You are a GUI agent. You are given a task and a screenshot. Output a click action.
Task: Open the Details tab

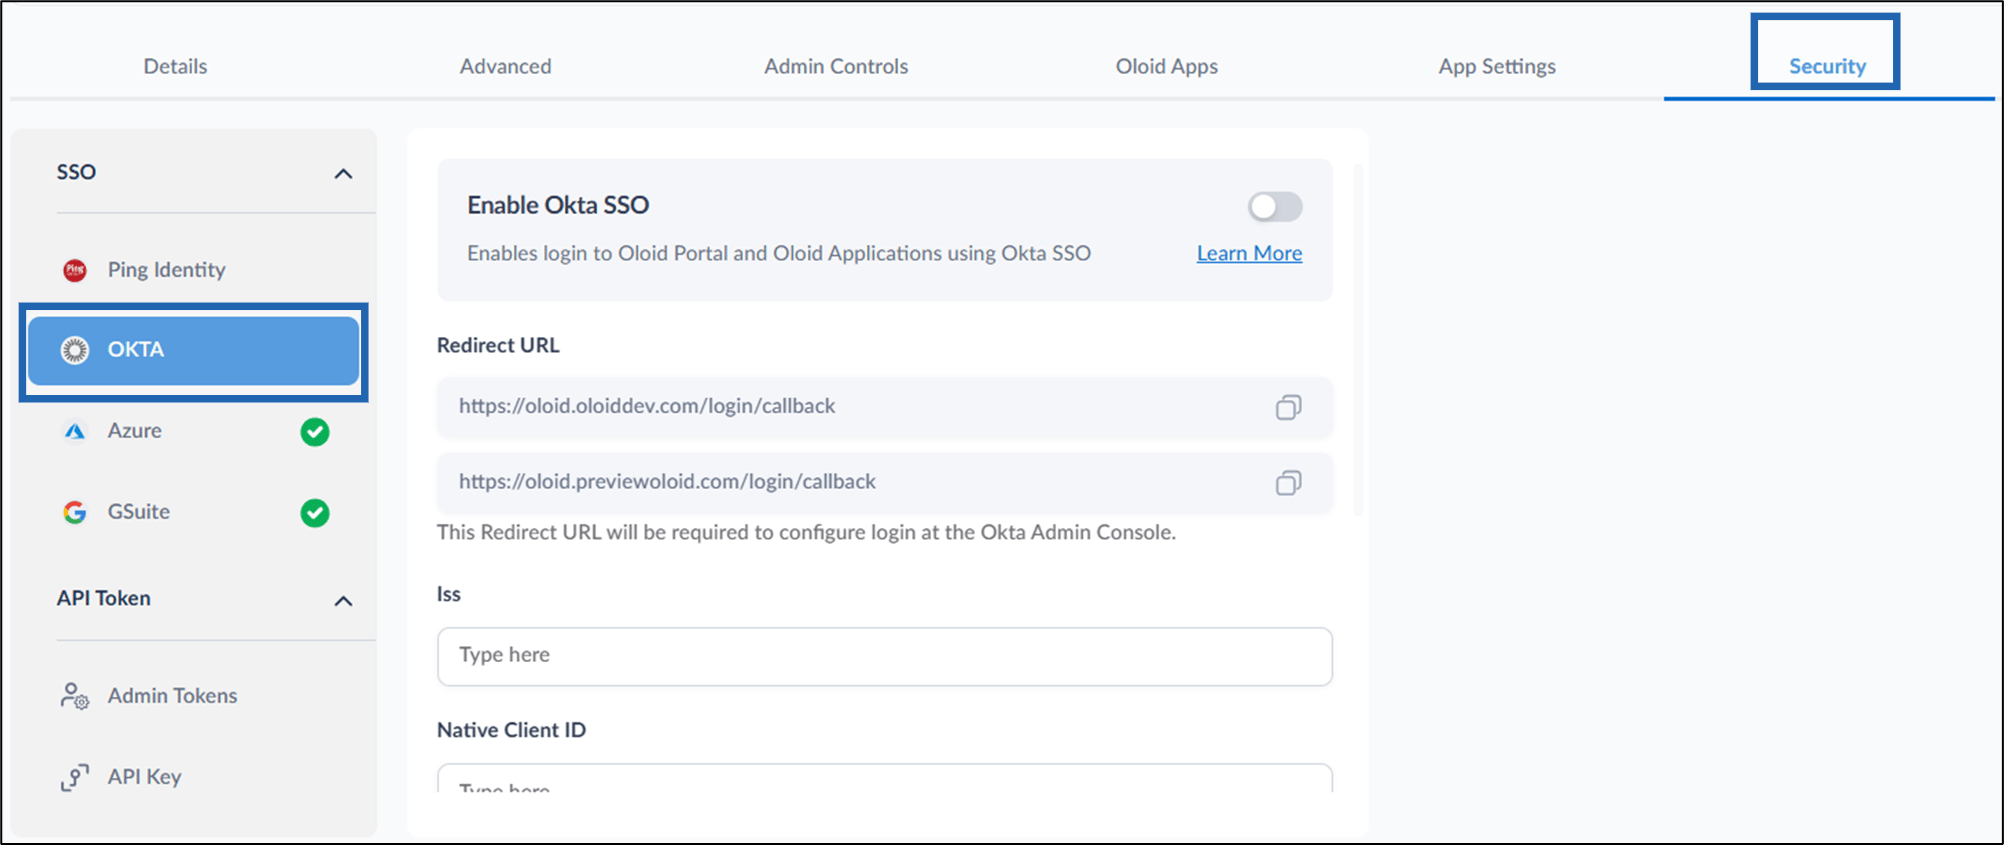pos(175,66)
